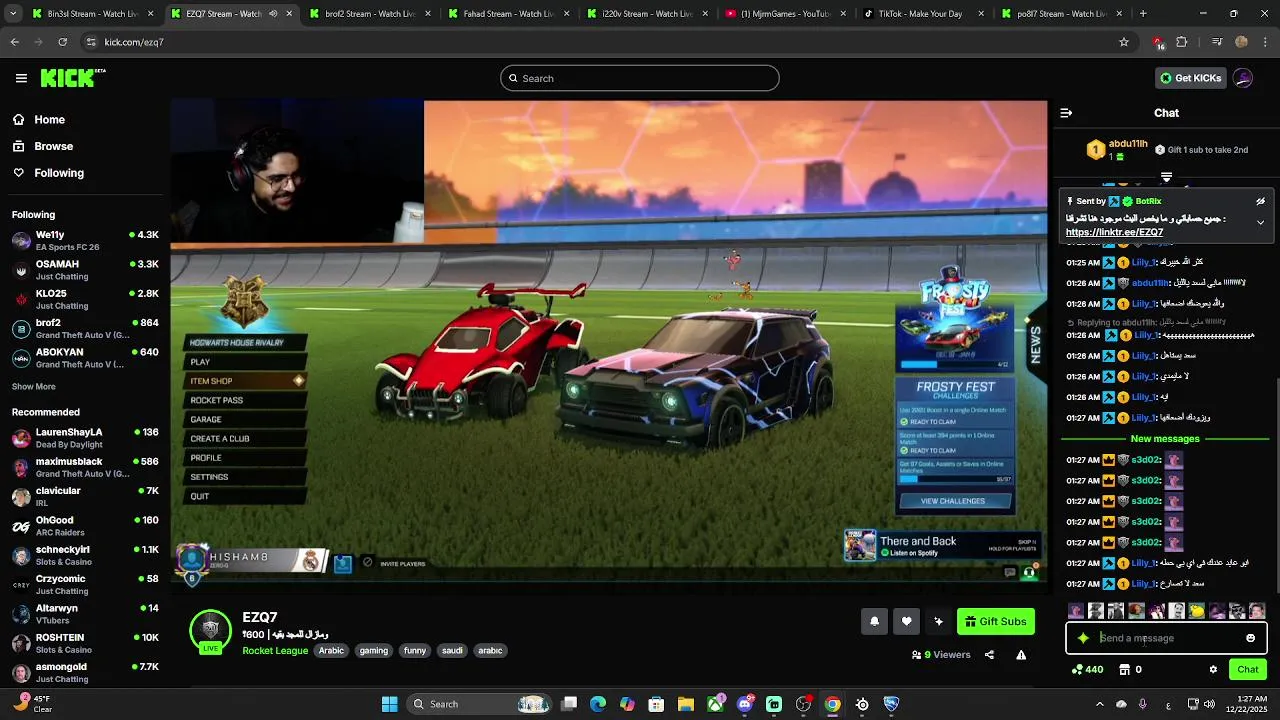This screenshot has height=720, width=1280.
Task: Open Discord from the taskbar
Action: (x=745, y=704)
